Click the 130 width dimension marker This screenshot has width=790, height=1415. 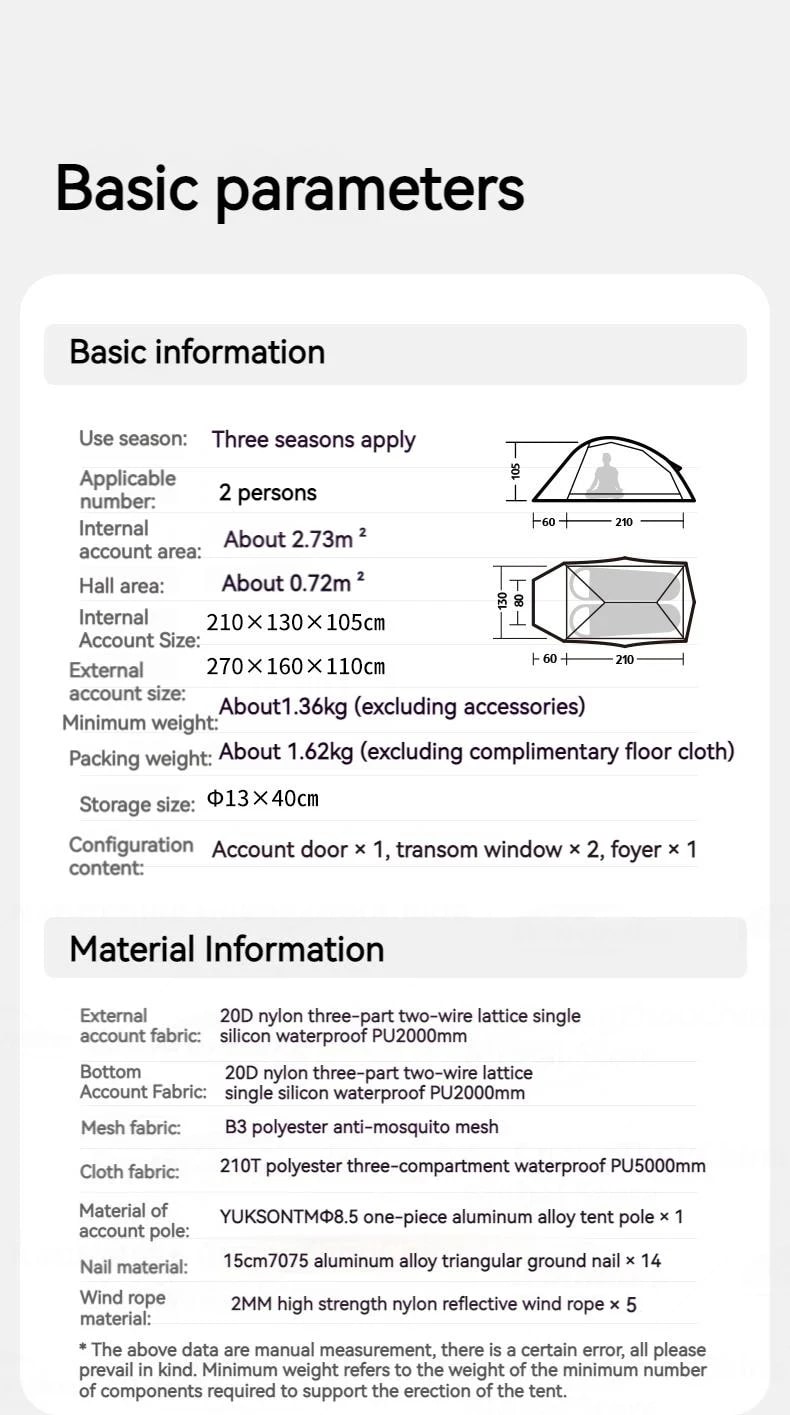pos(502,601)
